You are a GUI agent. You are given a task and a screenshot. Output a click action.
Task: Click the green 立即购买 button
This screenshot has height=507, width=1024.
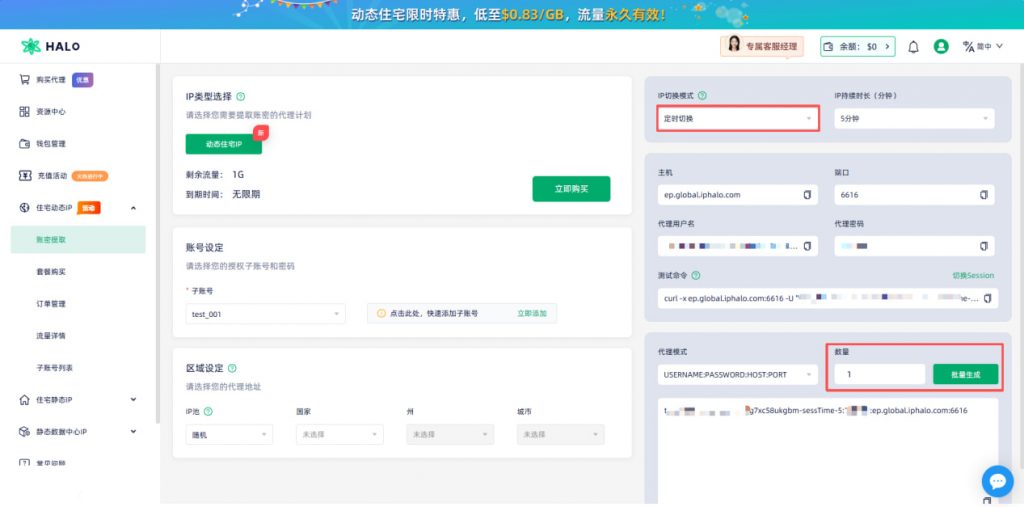coord(570,189)
